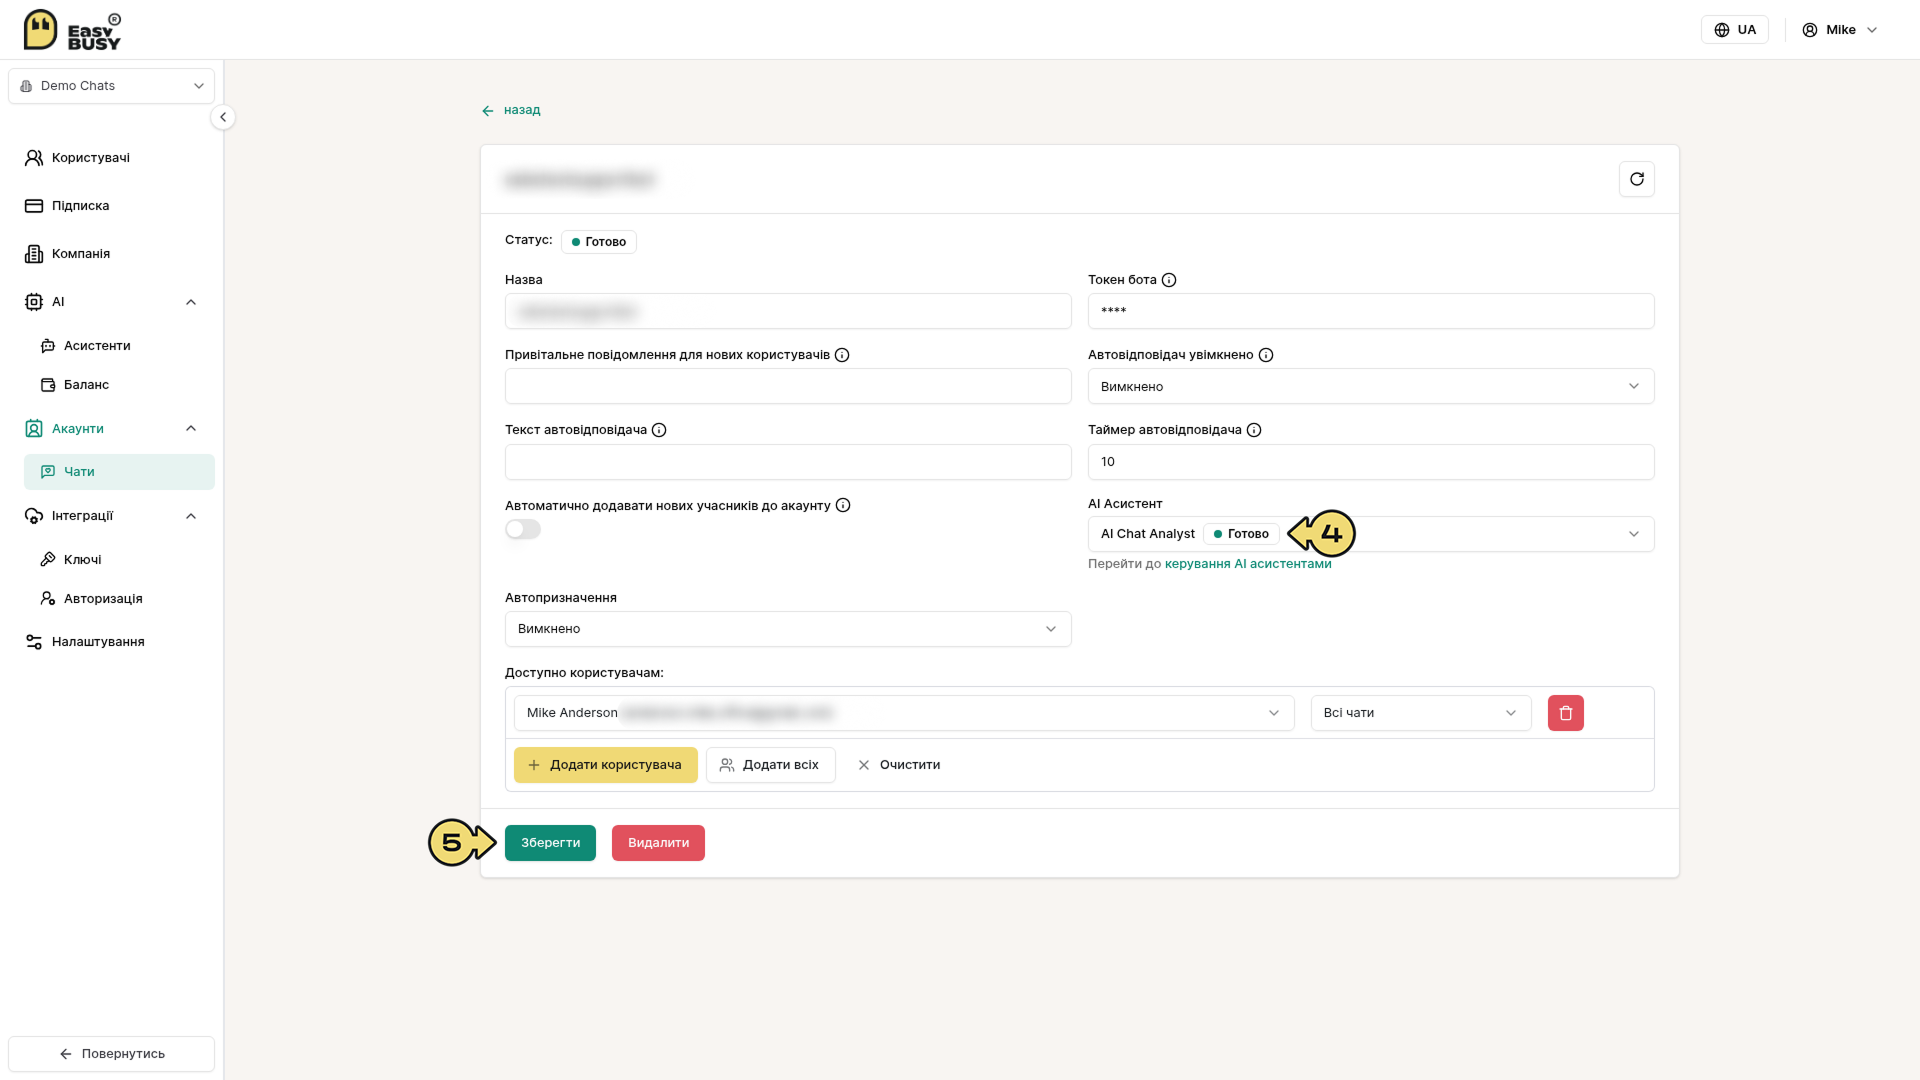The image size is (1920, 1080).
Task: Click the Зберегти button
Action: click(550, 843)
